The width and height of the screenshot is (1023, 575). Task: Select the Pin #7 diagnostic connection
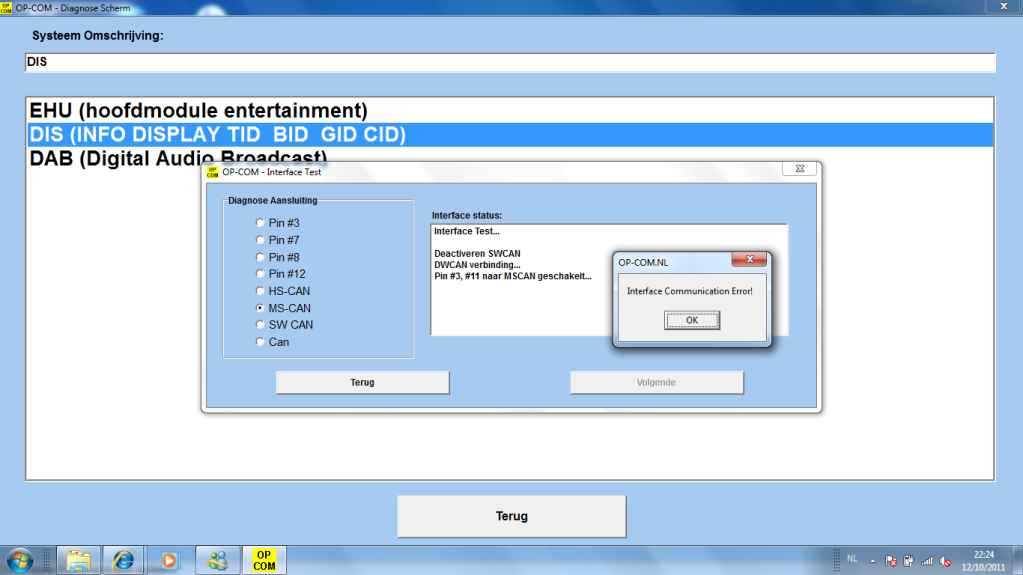261,240
